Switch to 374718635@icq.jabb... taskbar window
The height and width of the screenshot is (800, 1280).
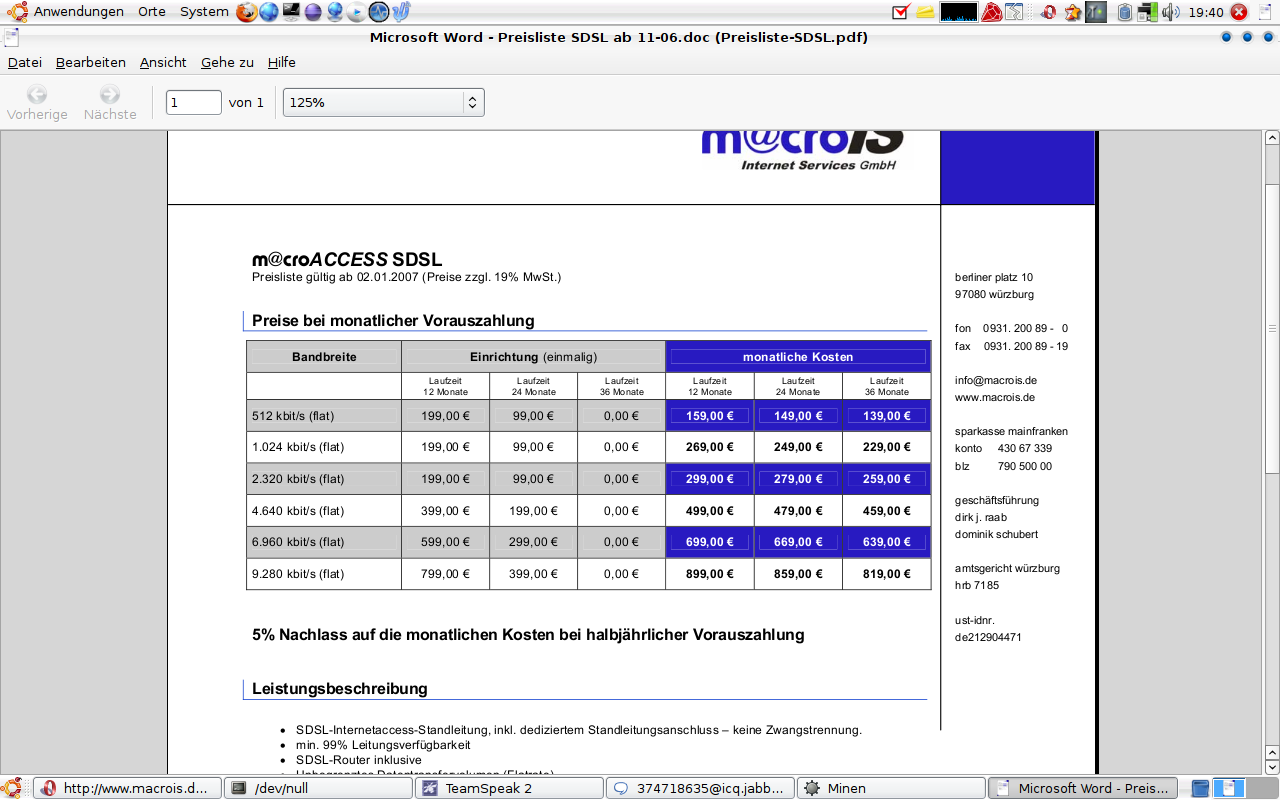(700, 788)
